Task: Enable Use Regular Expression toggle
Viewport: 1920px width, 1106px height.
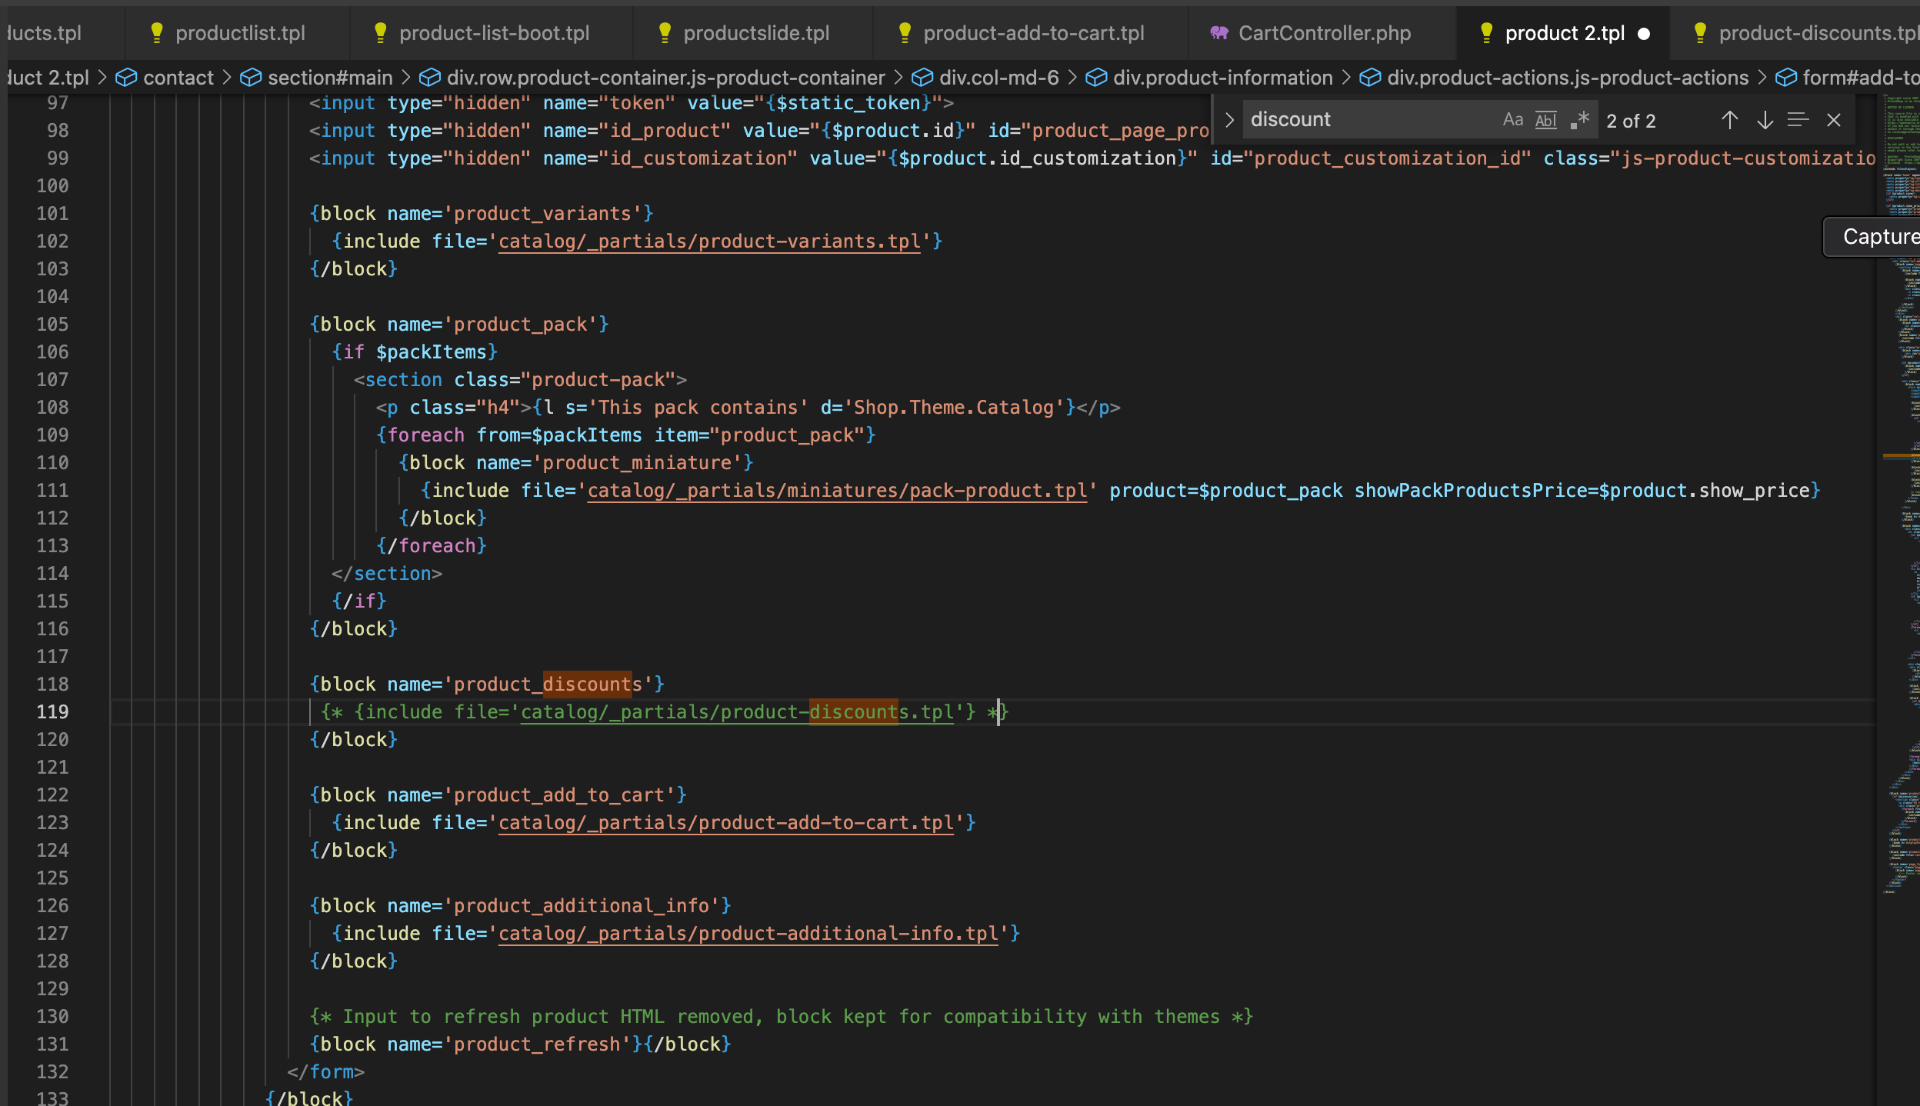Action: coord(1580,120)
